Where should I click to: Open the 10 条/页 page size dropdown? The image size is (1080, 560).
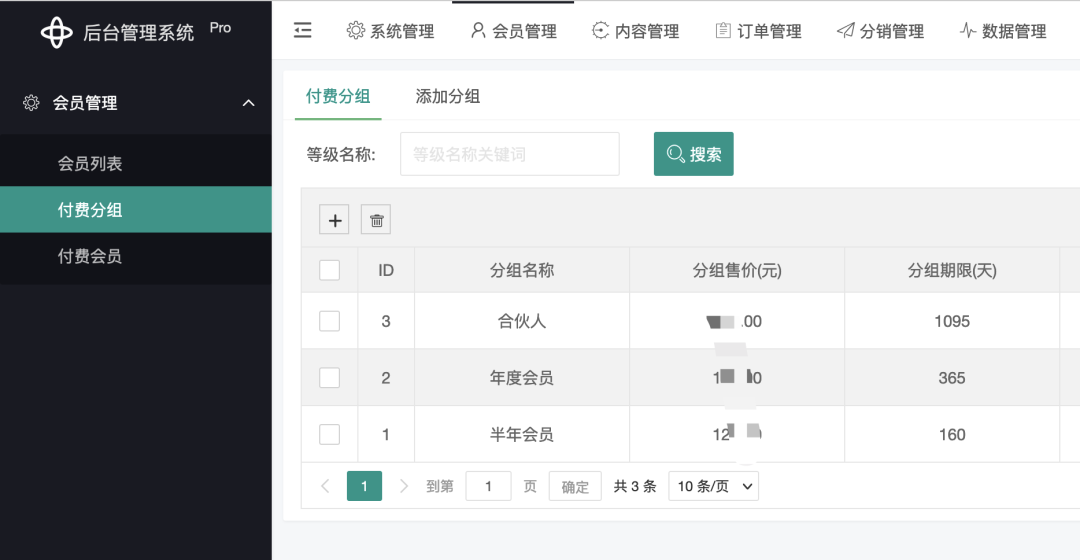coord(713,487)
